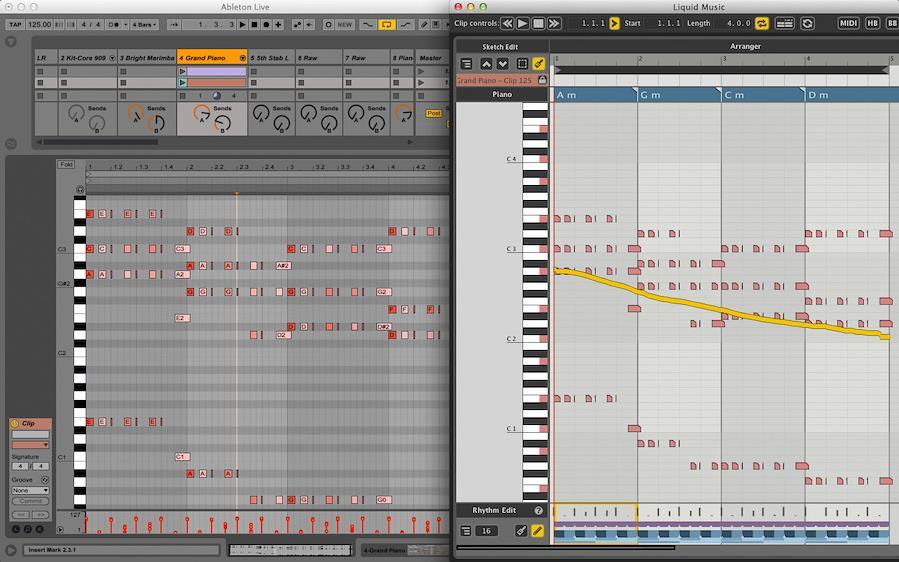899x562 pixels.
Task: Click the Punch-Out switch icon
Action: click(405, 25)
